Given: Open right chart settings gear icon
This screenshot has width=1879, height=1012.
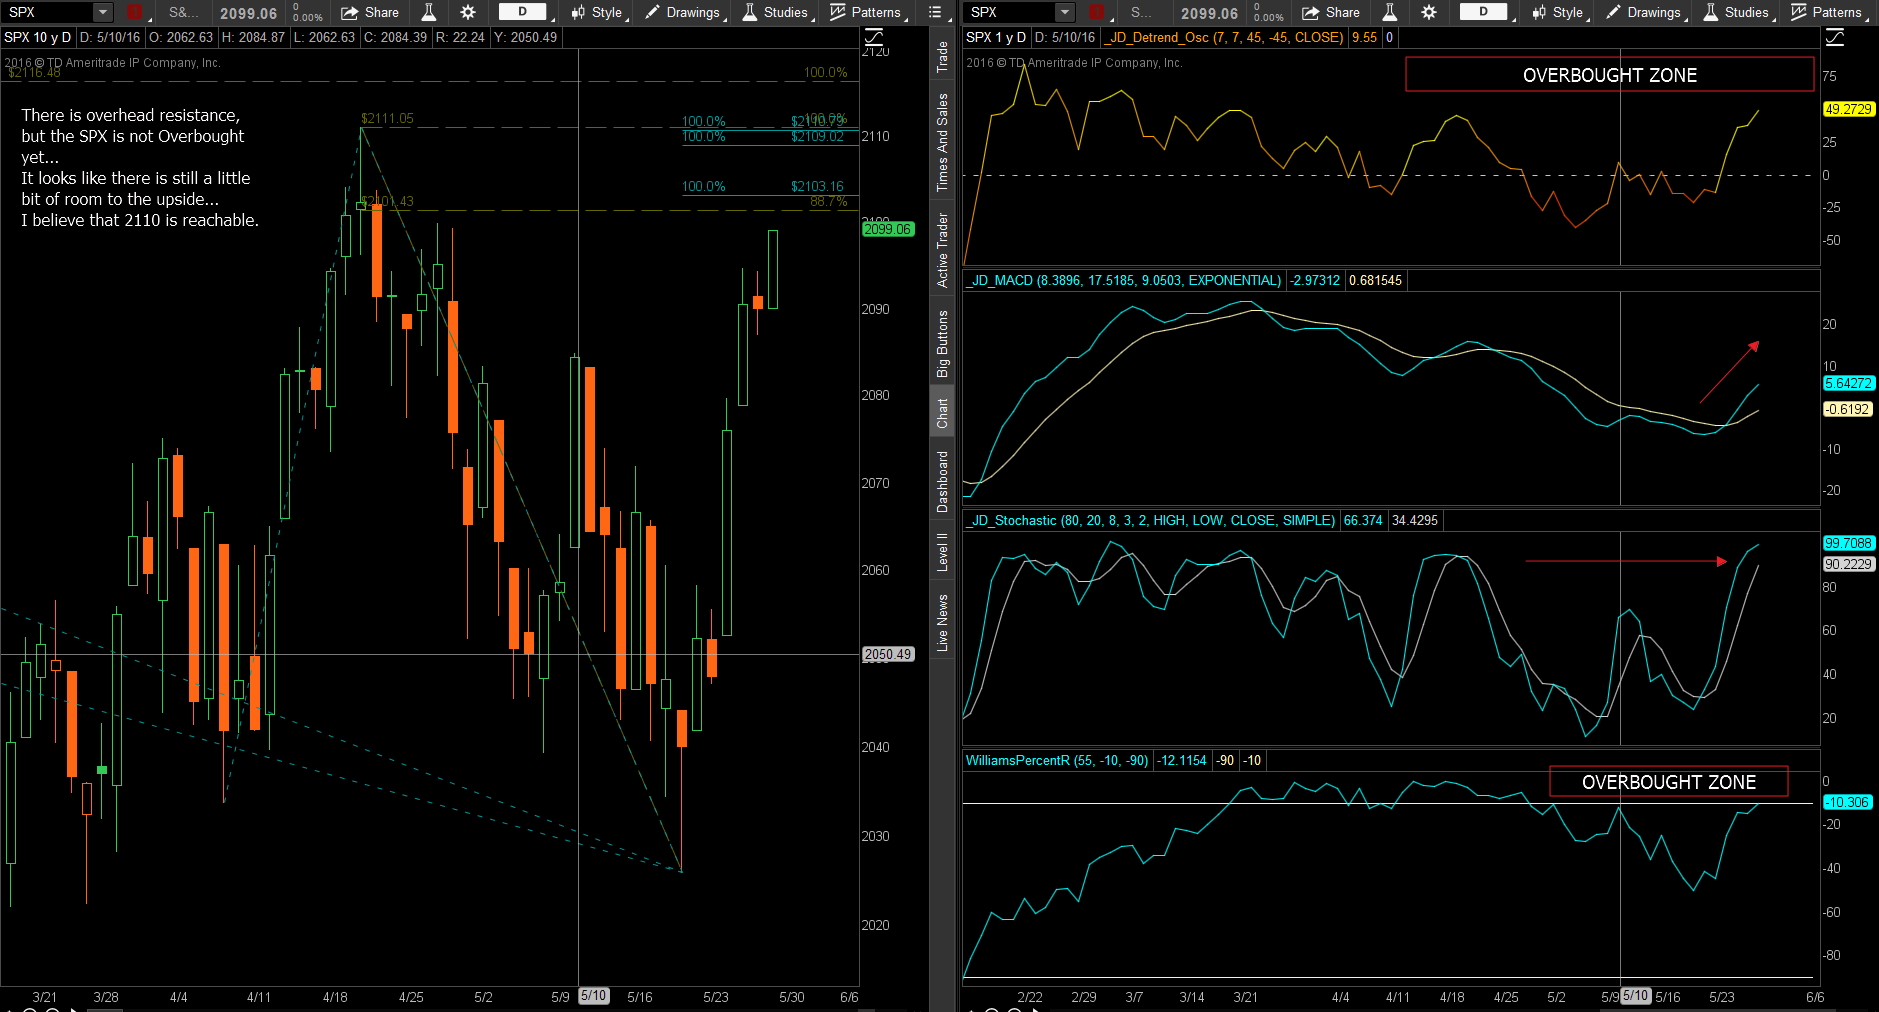Looking at the screenshot, I should [x=1429, y=12].
